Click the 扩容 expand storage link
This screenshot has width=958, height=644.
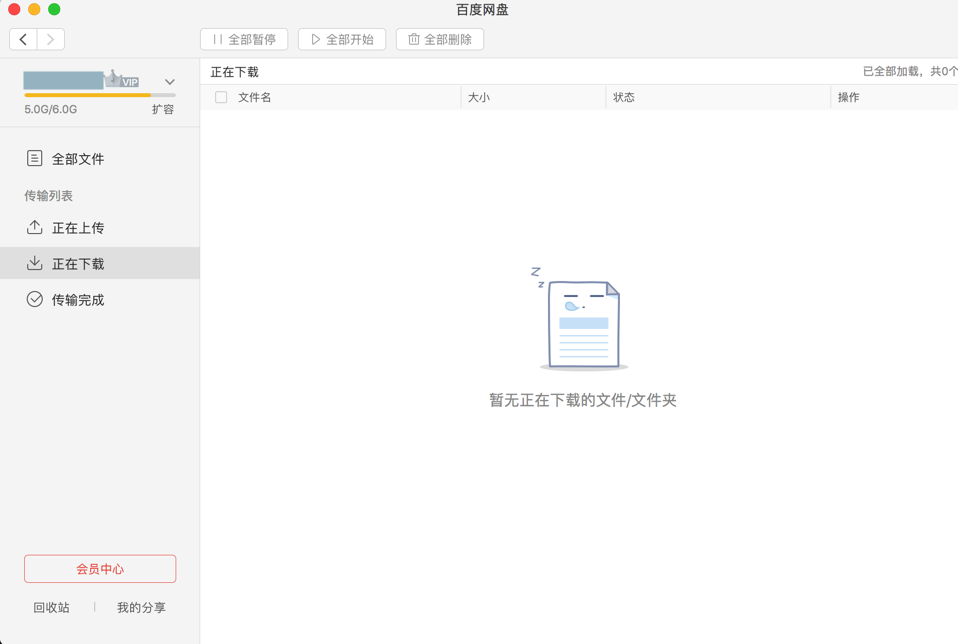click(x=163, y=109)
